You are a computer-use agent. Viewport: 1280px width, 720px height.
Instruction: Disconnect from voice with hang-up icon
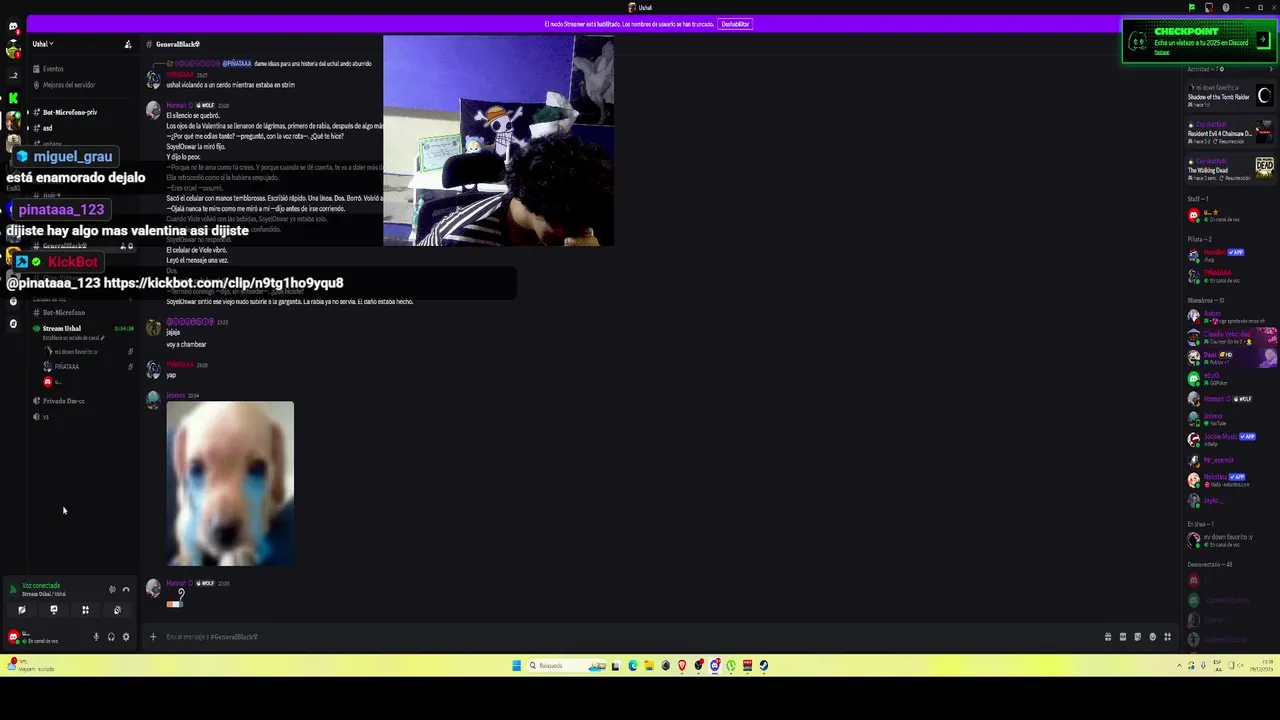pos(126,589)
